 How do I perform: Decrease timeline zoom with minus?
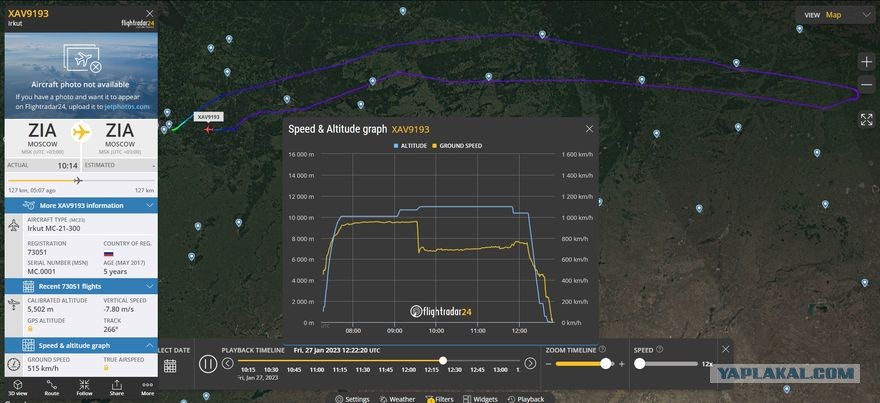coord(549,364)
